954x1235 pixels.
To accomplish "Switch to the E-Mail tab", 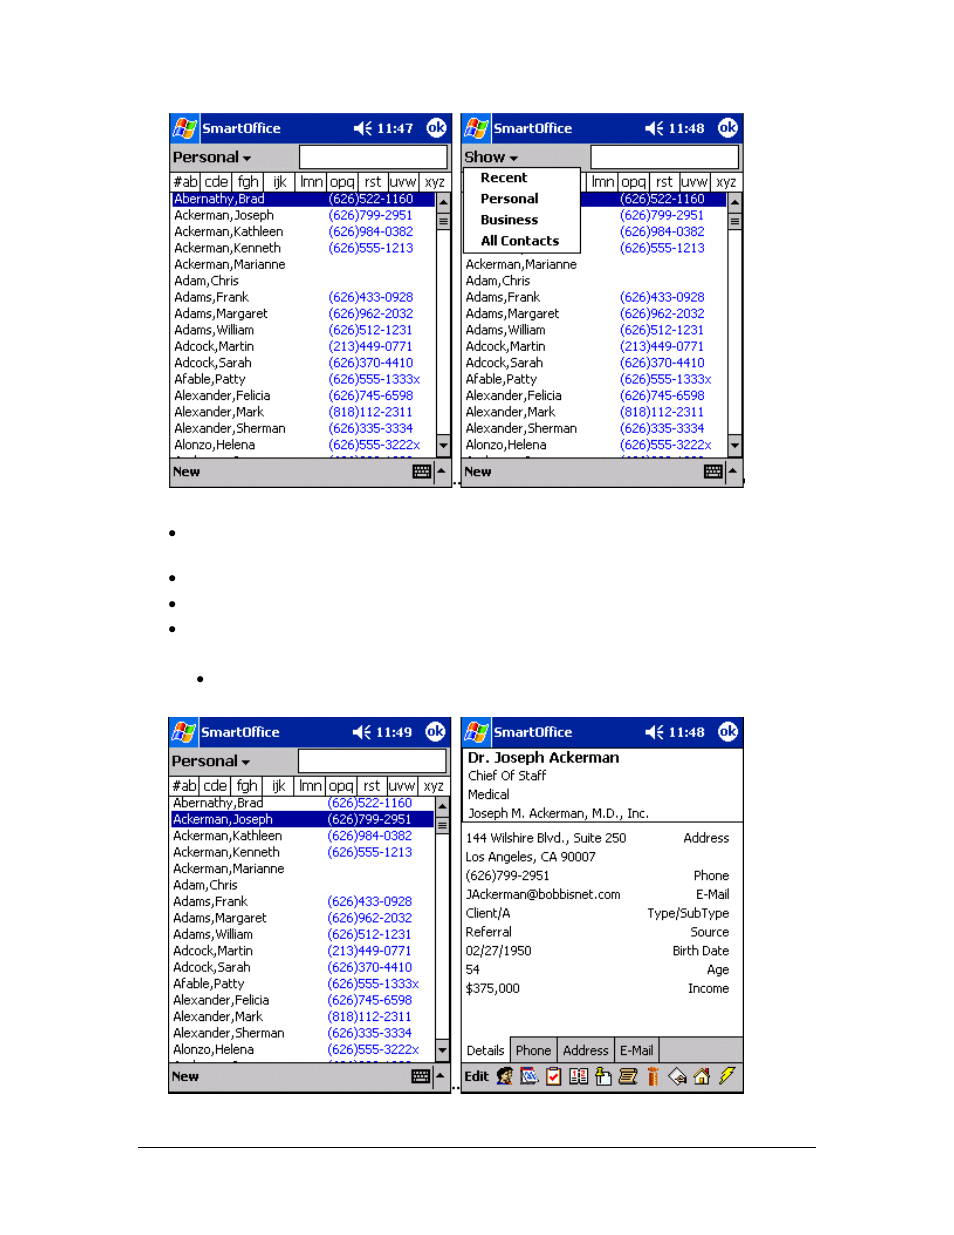I will [637, 1050].
